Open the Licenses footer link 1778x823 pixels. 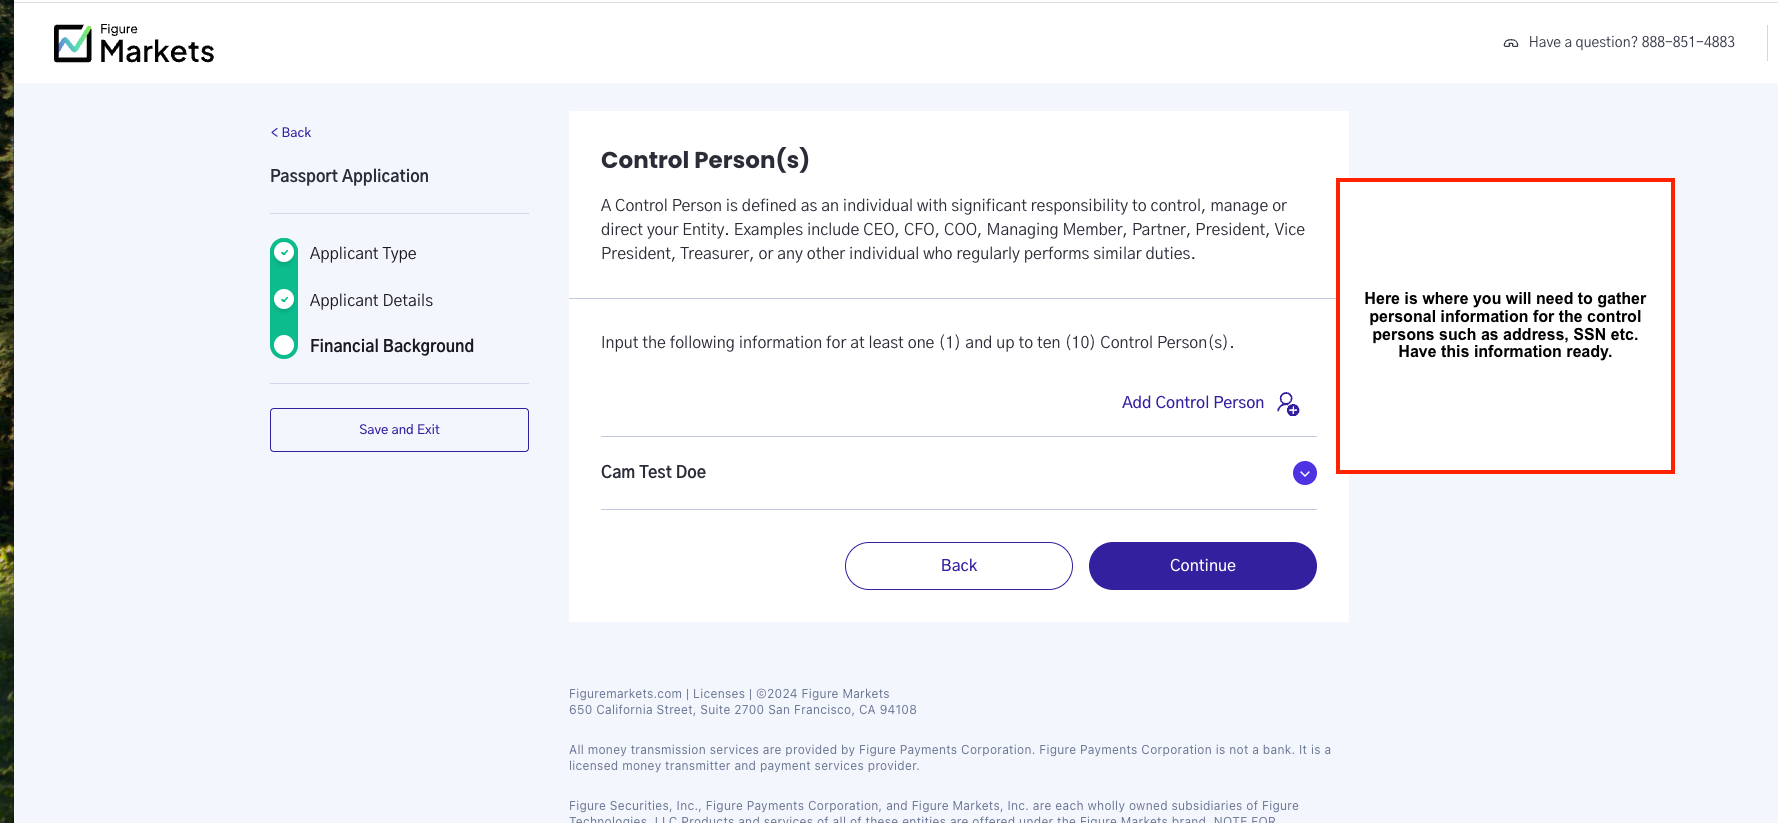click(719, 694)
